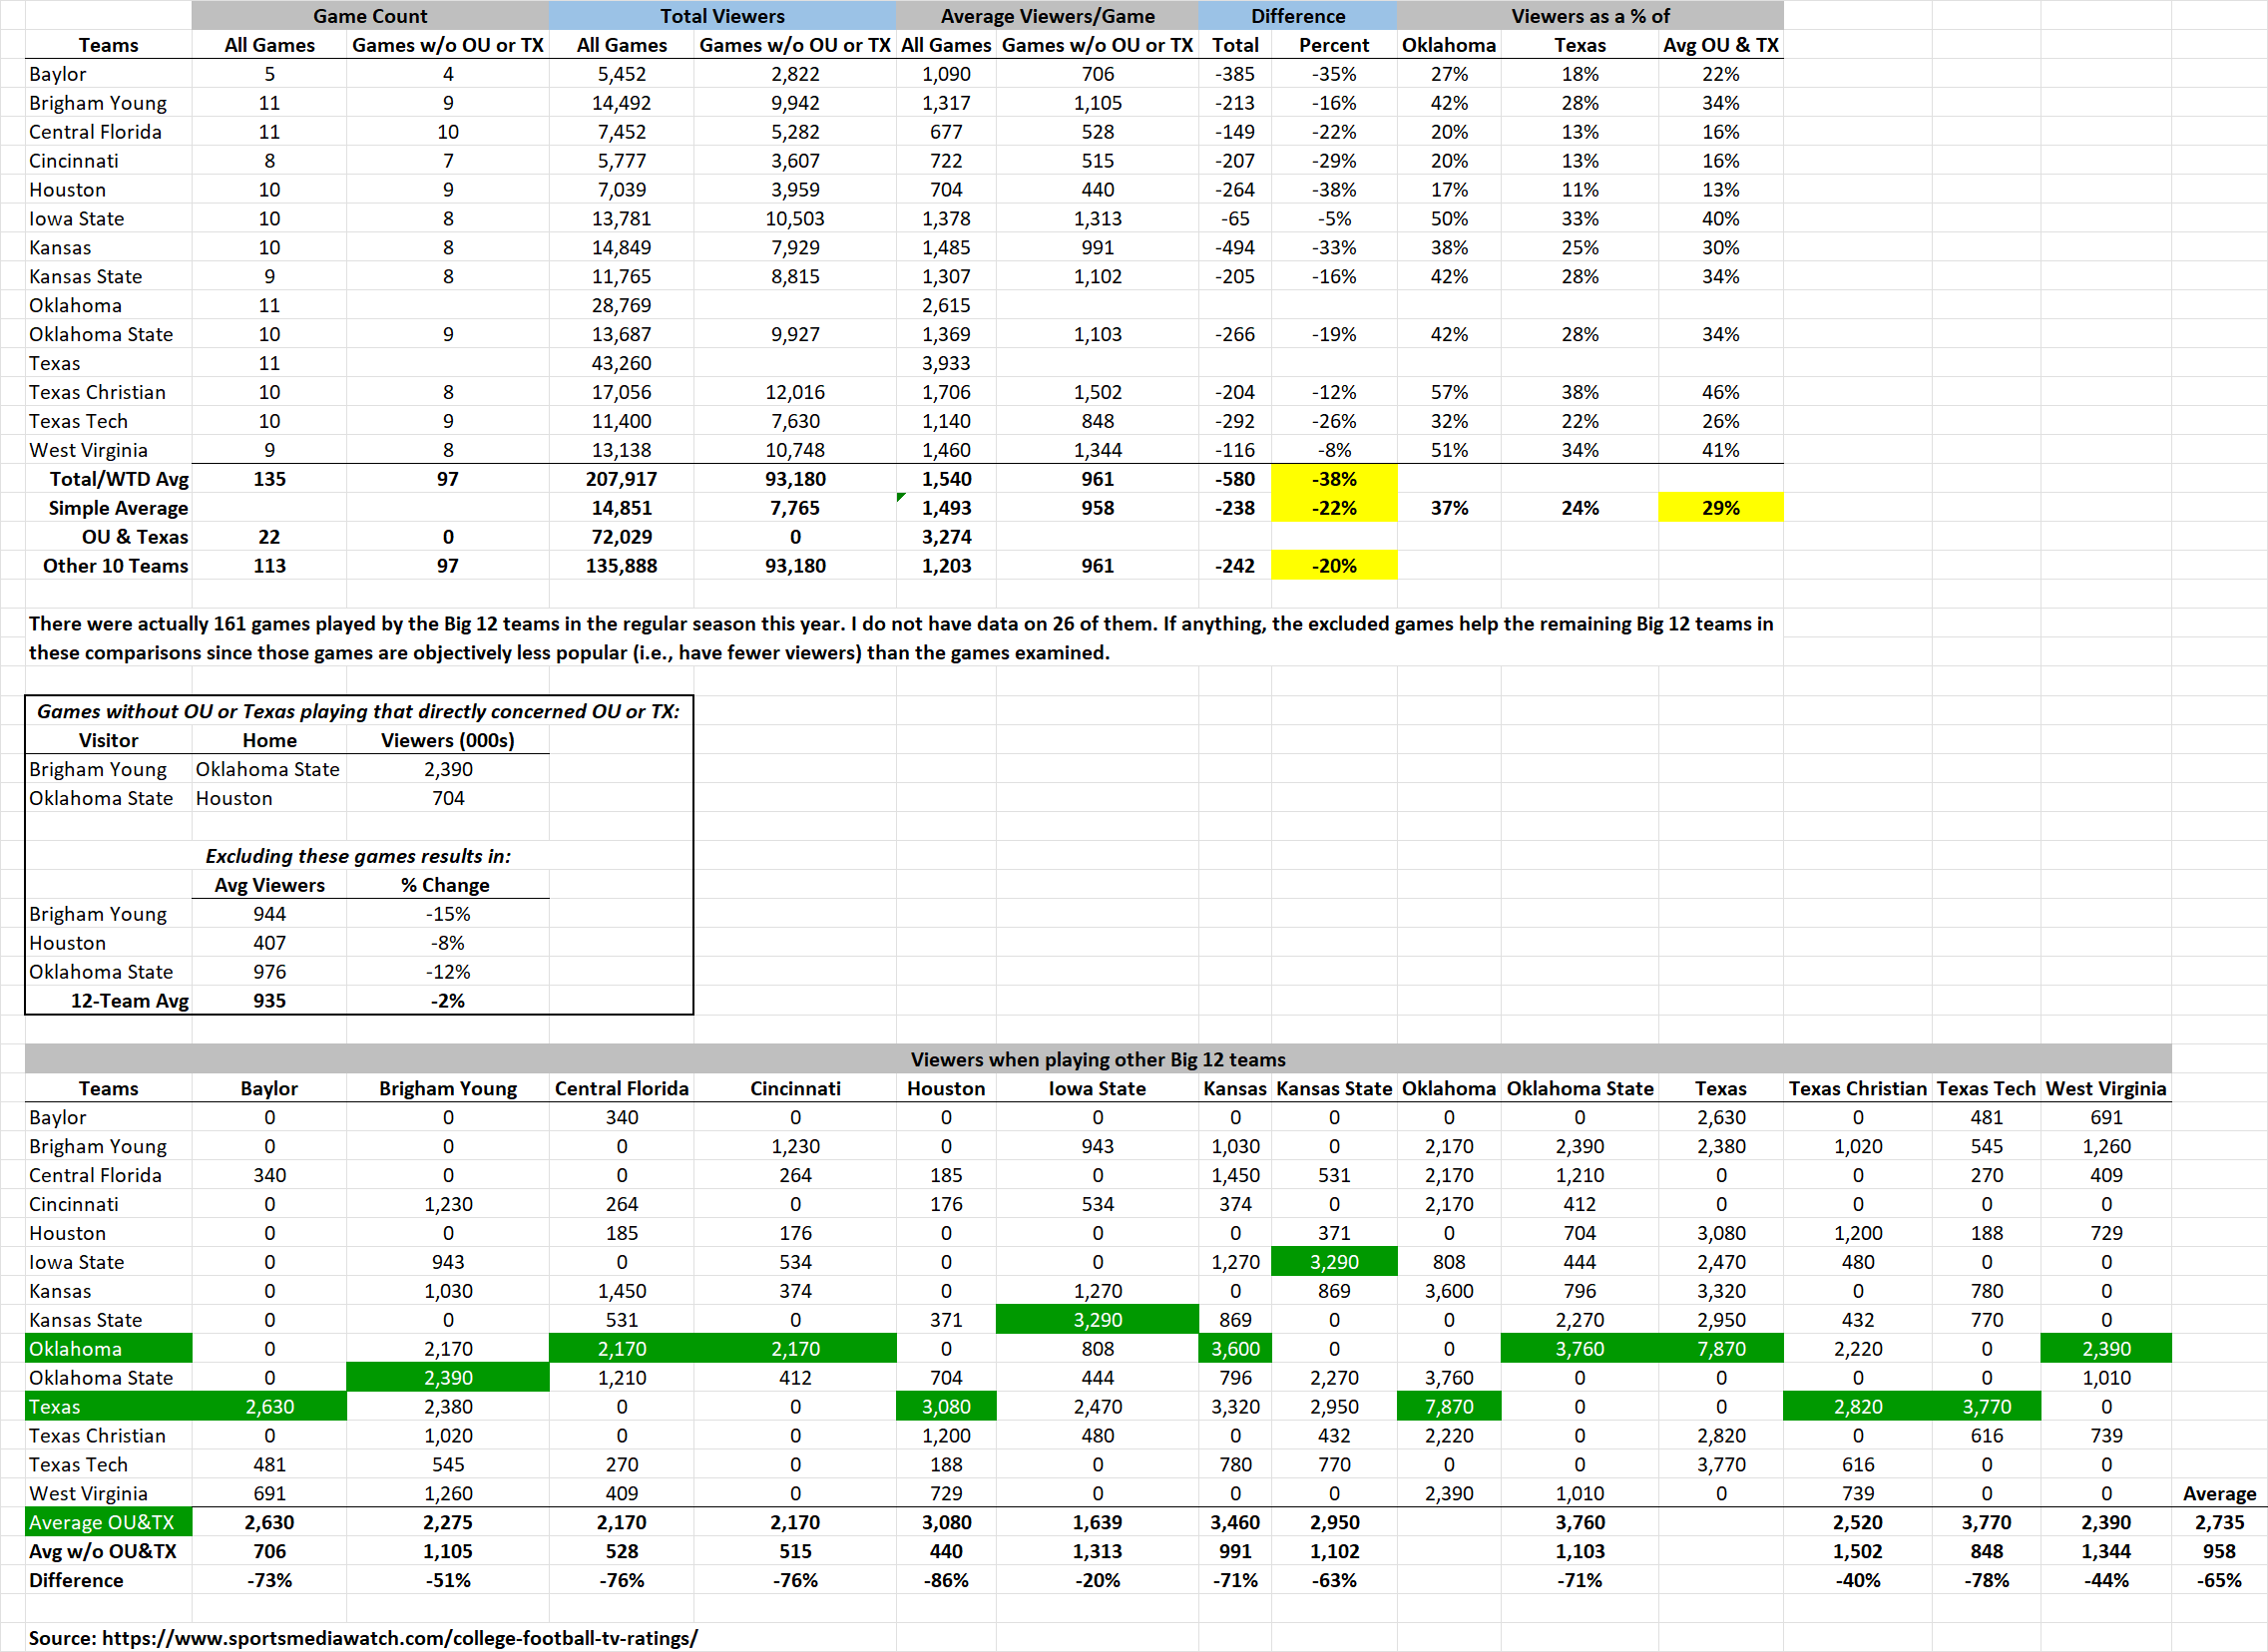
Task: Click green 2,630 cell in Texas row
Action: 269,1407
